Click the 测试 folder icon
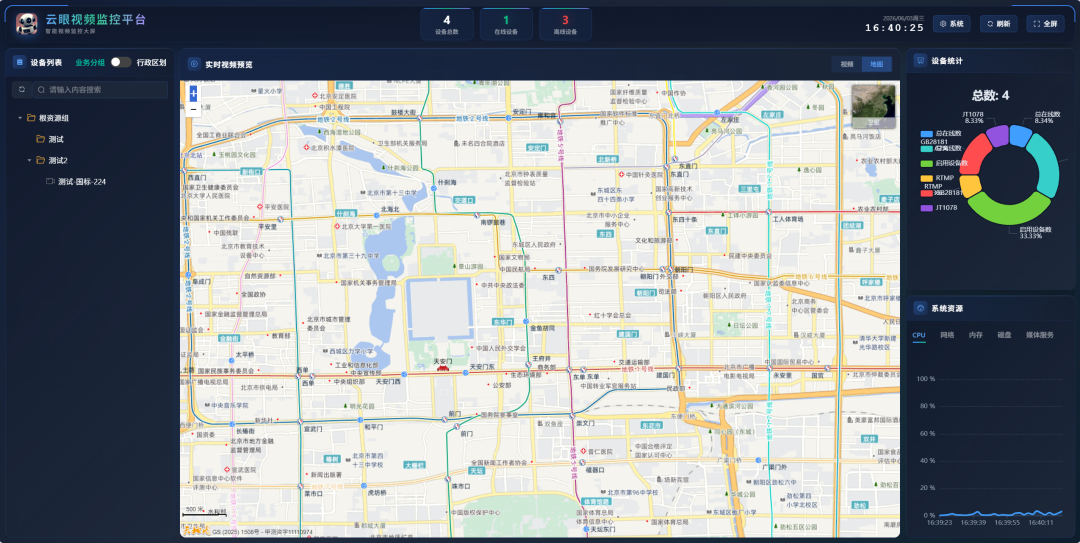 [x=41, y=139]
